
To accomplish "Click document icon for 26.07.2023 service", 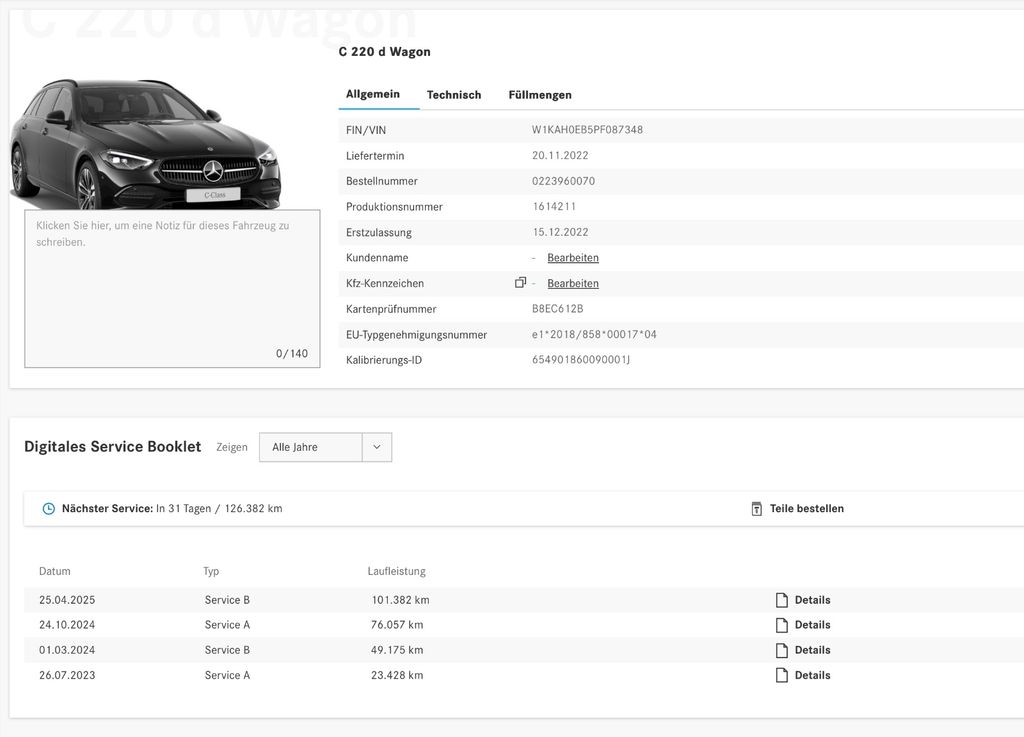I will point(782,675).
